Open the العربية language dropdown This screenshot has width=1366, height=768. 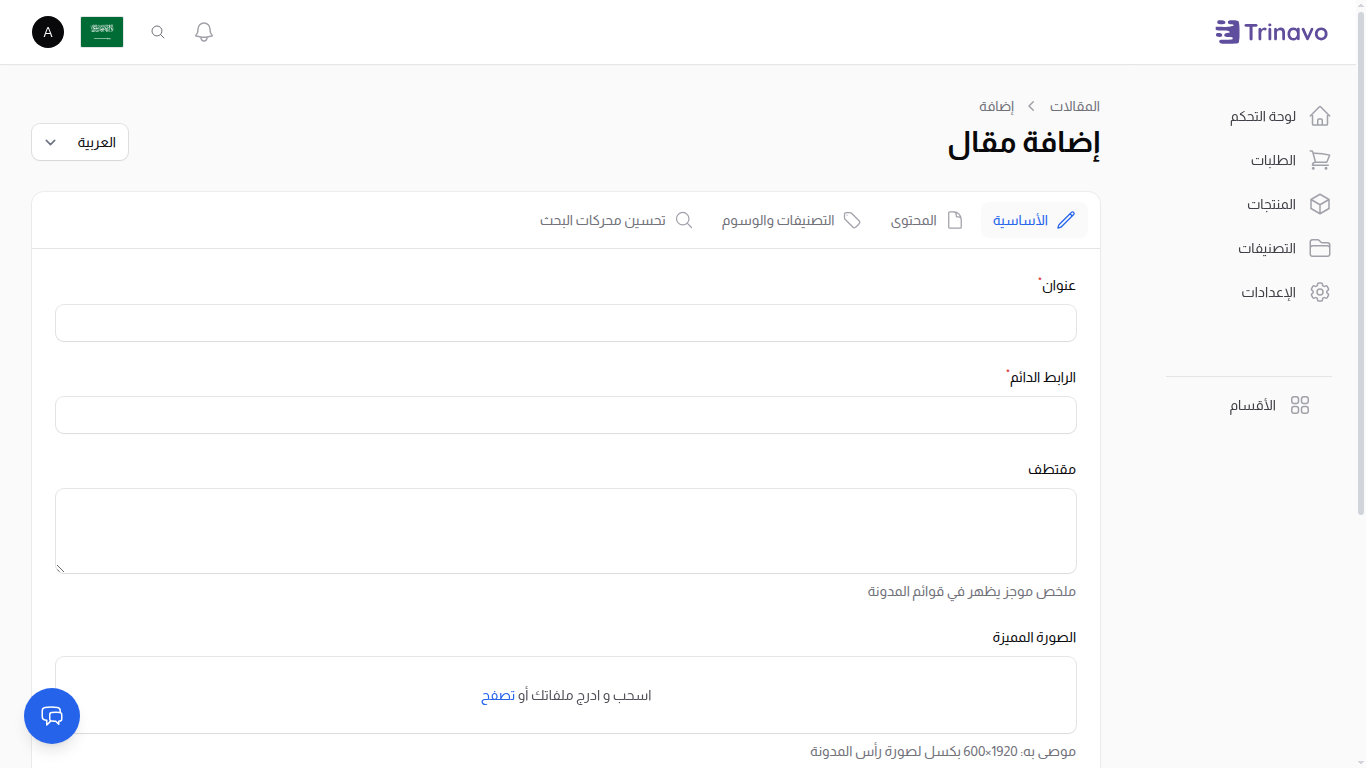pos(79,141)
